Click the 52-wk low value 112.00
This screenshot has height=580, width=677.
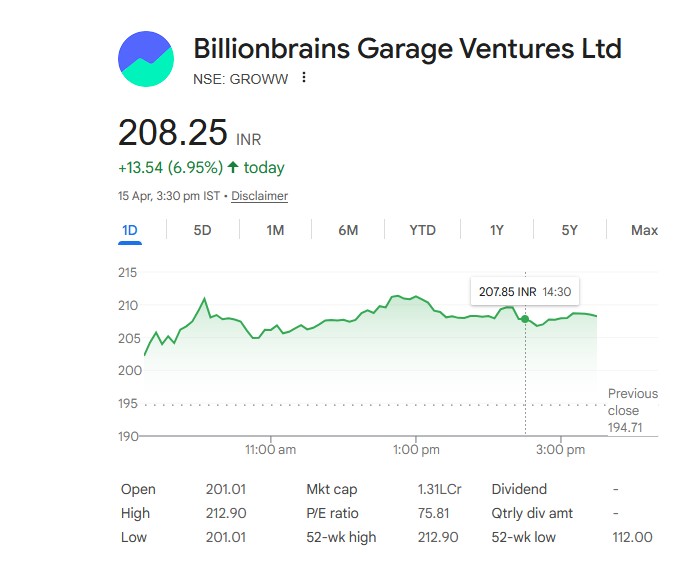pos(632,537)
